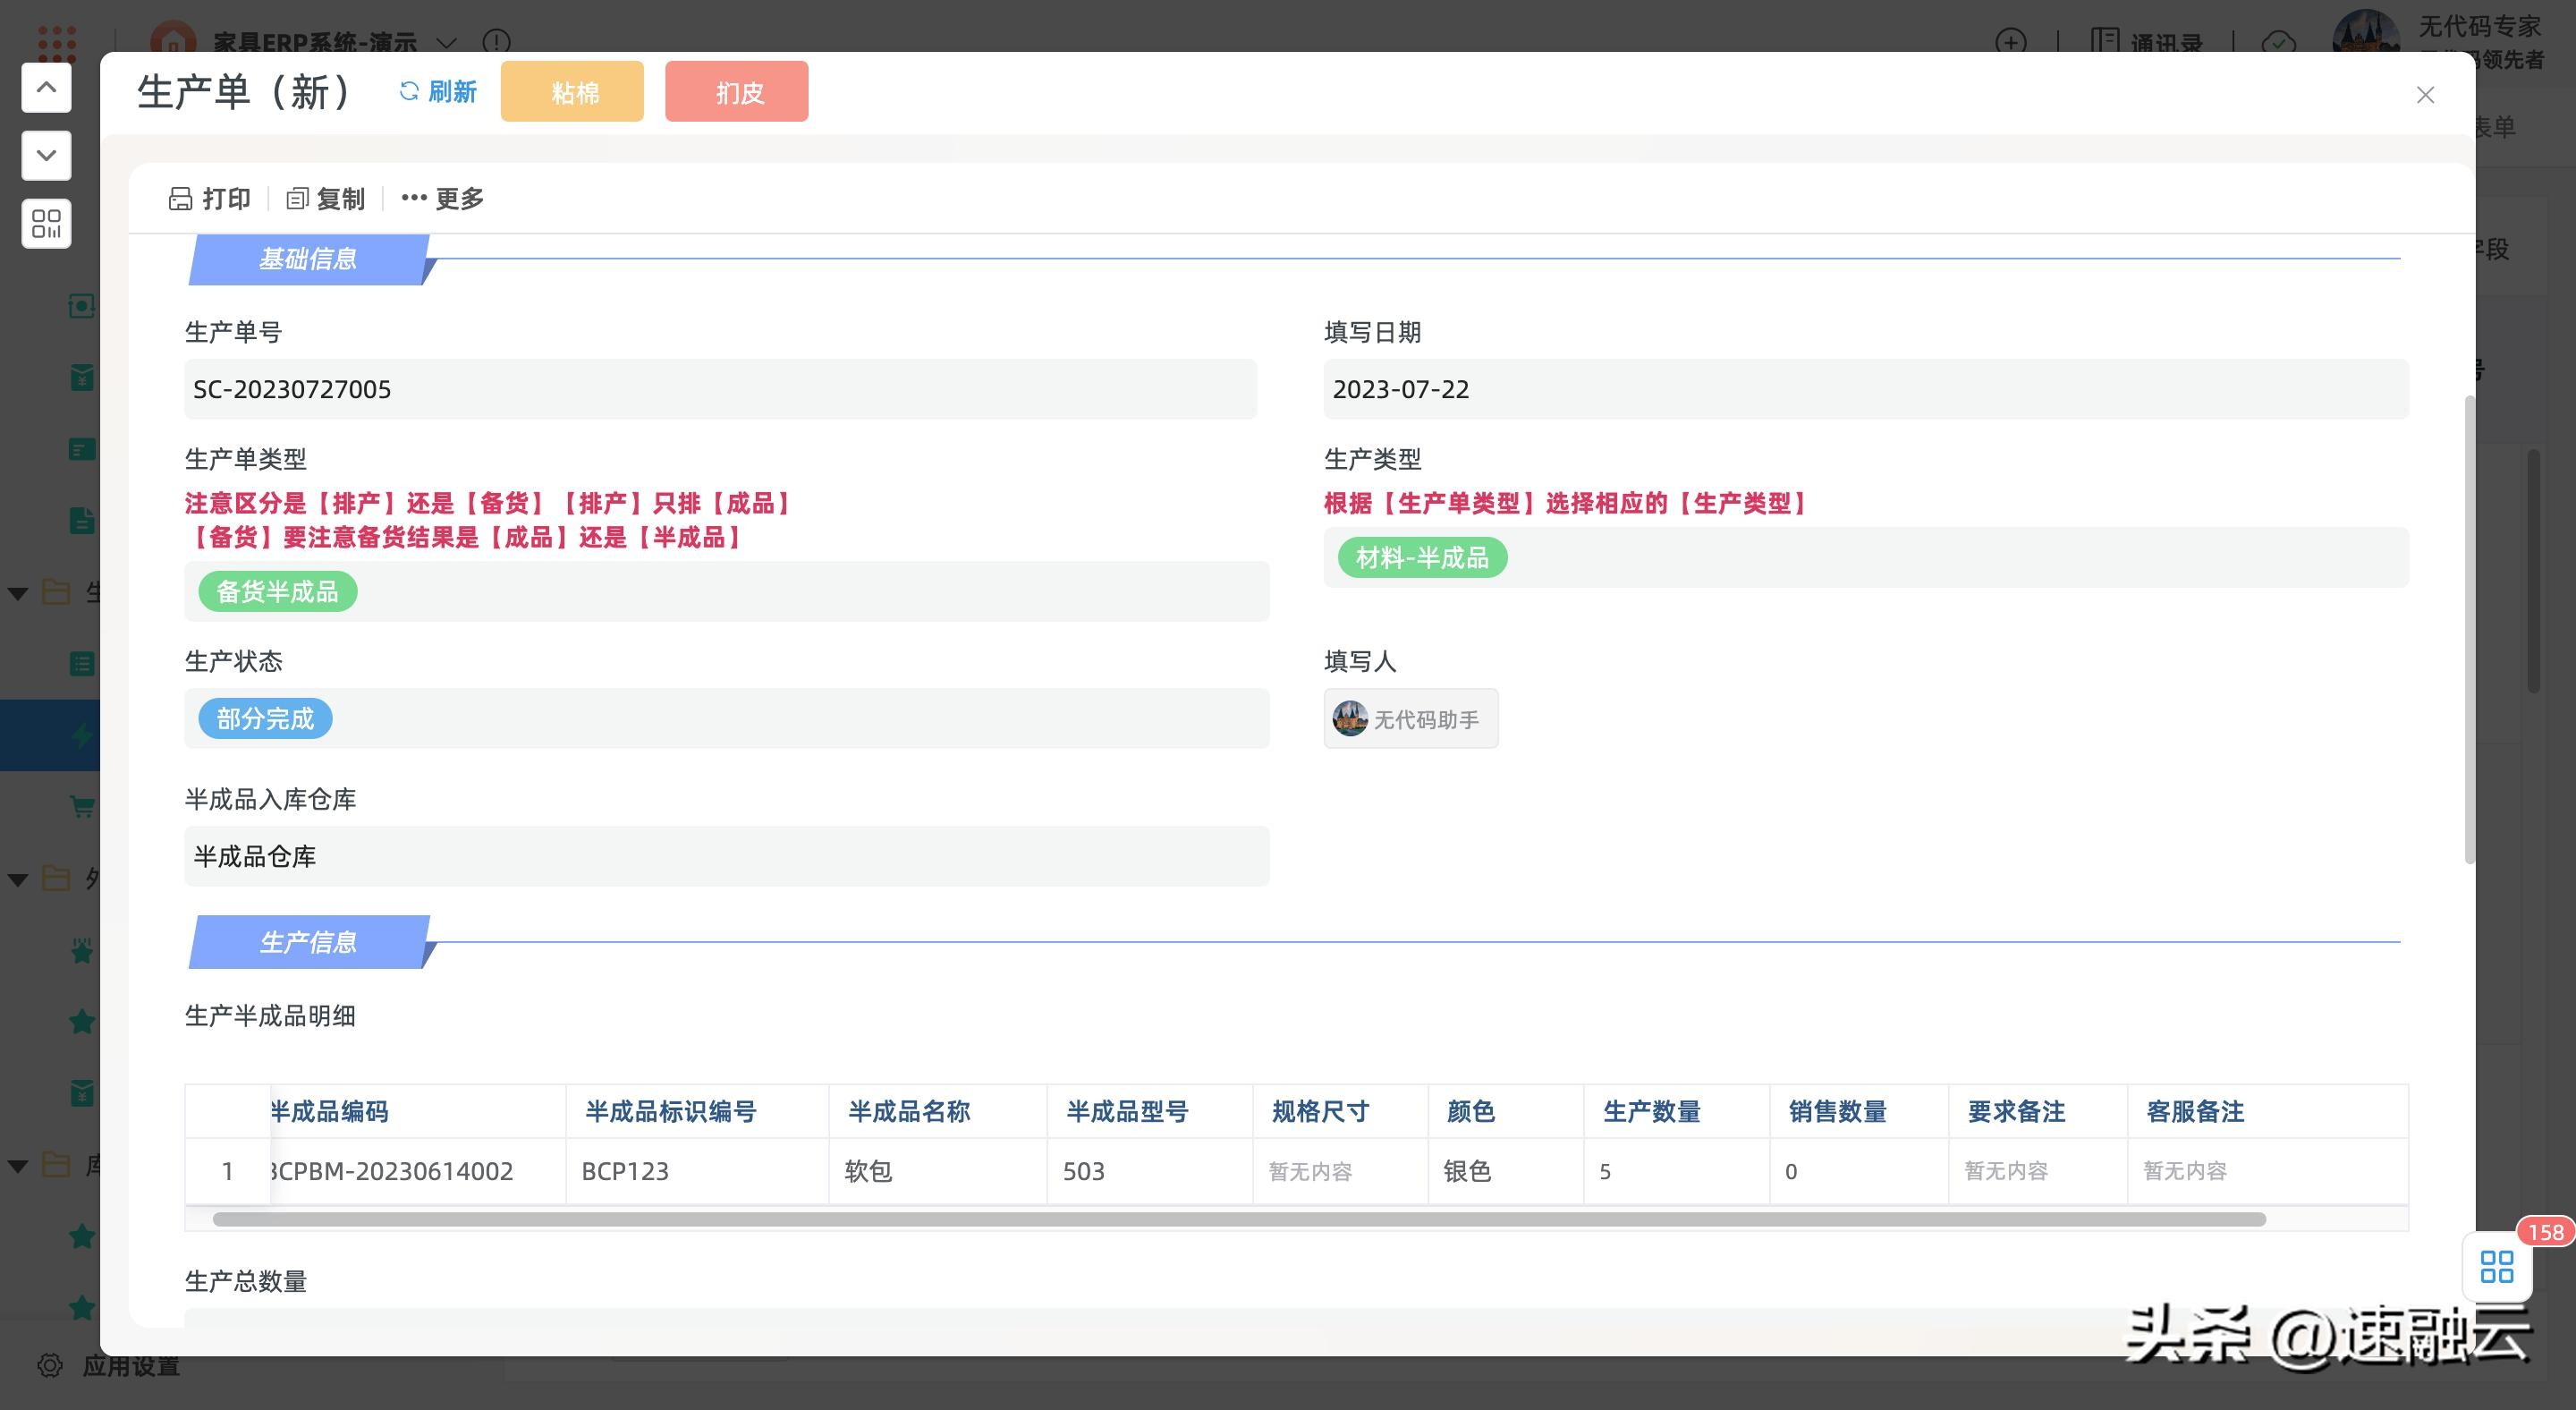Click the table horizontal scrollbar

click(x=1239, y=1219)
